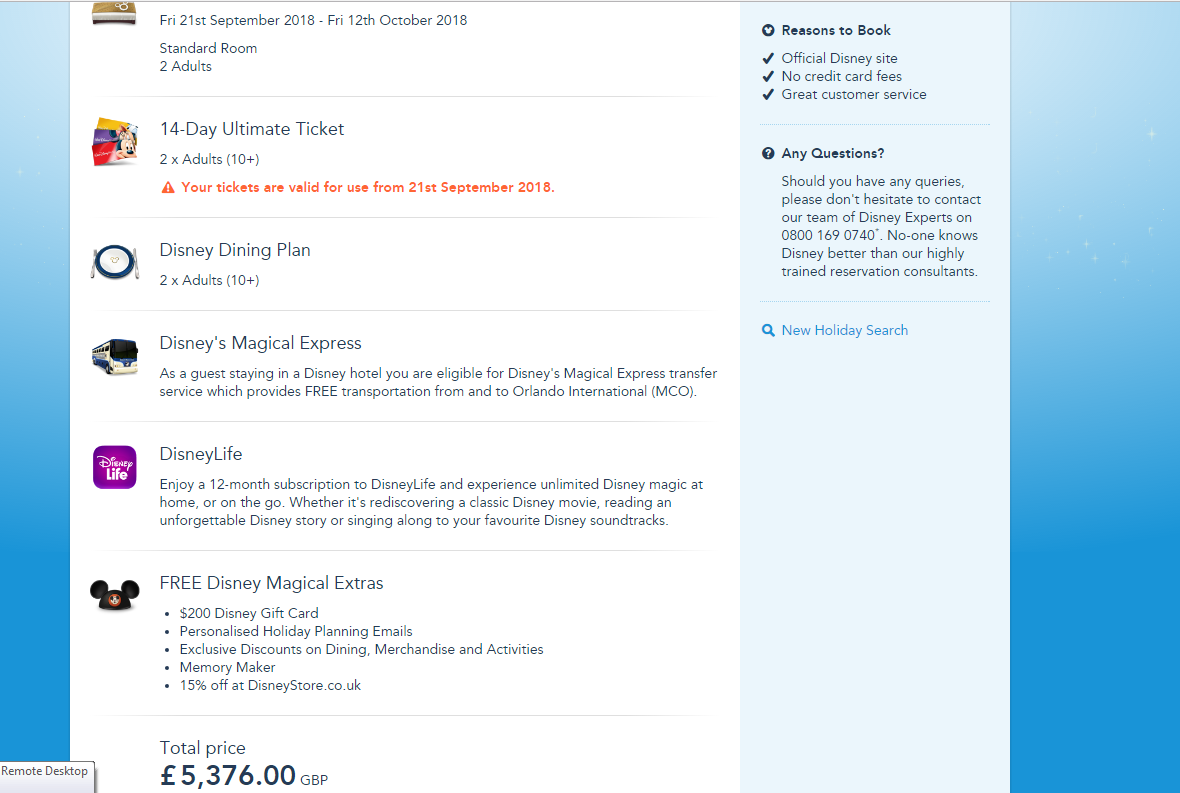The image size is (1180, 793).
Task: Click the 15% off at DisneyStore.co.uk item
Action: (270, 685)
